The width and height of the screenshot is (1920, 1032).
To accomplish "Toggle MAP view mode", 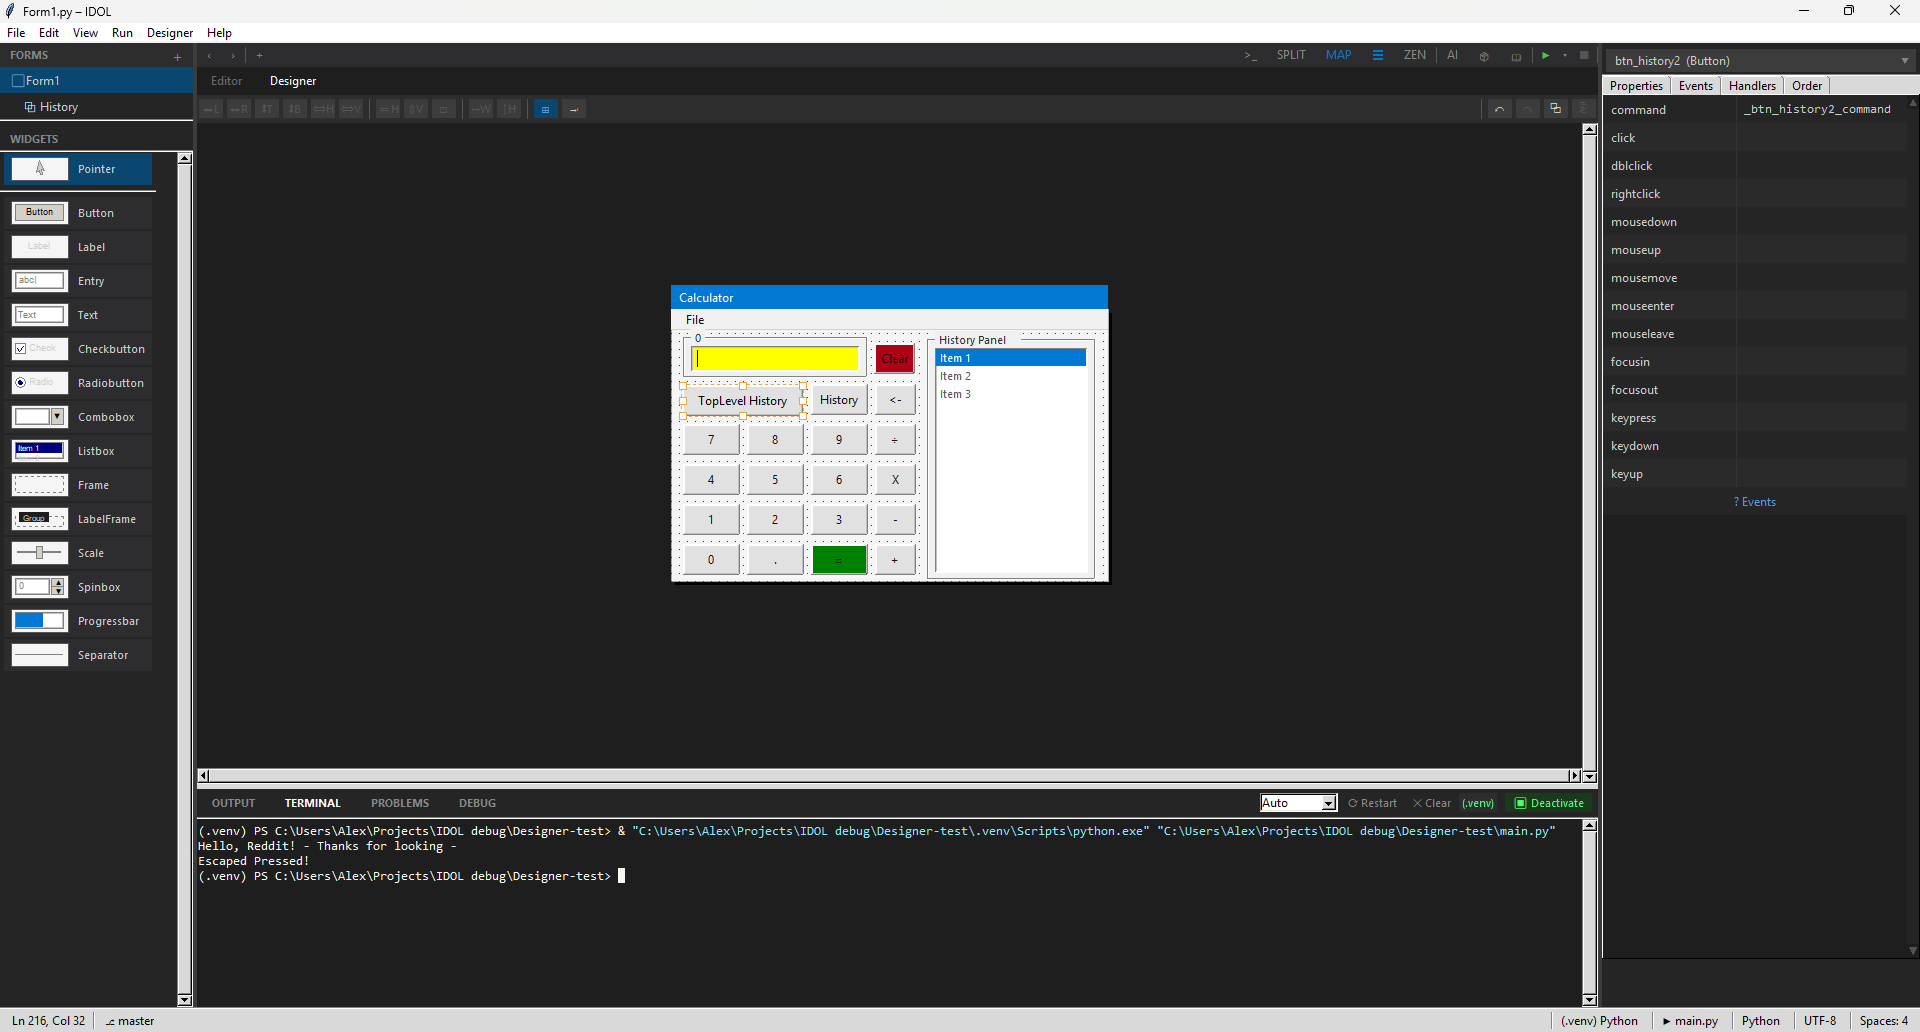I will [1338, 56].
